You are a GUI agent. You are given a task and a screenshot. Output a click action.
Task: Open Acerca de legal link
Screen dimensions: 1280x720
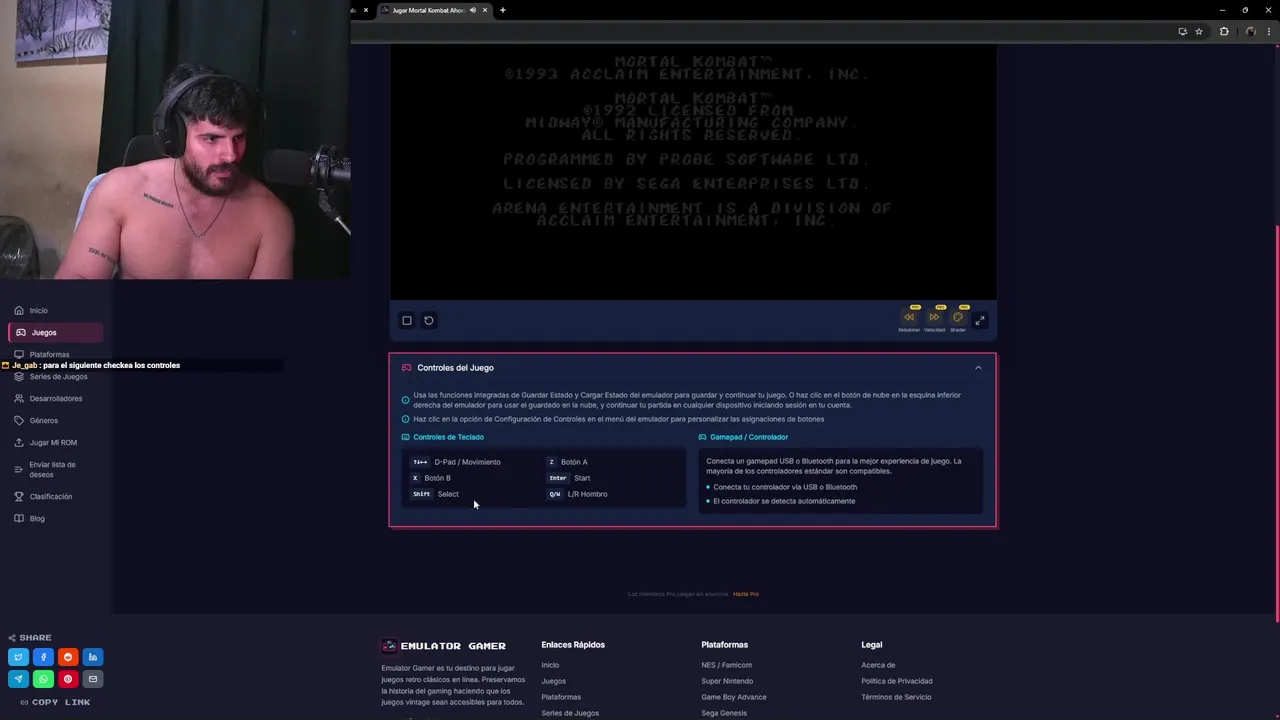coord(878,665)
